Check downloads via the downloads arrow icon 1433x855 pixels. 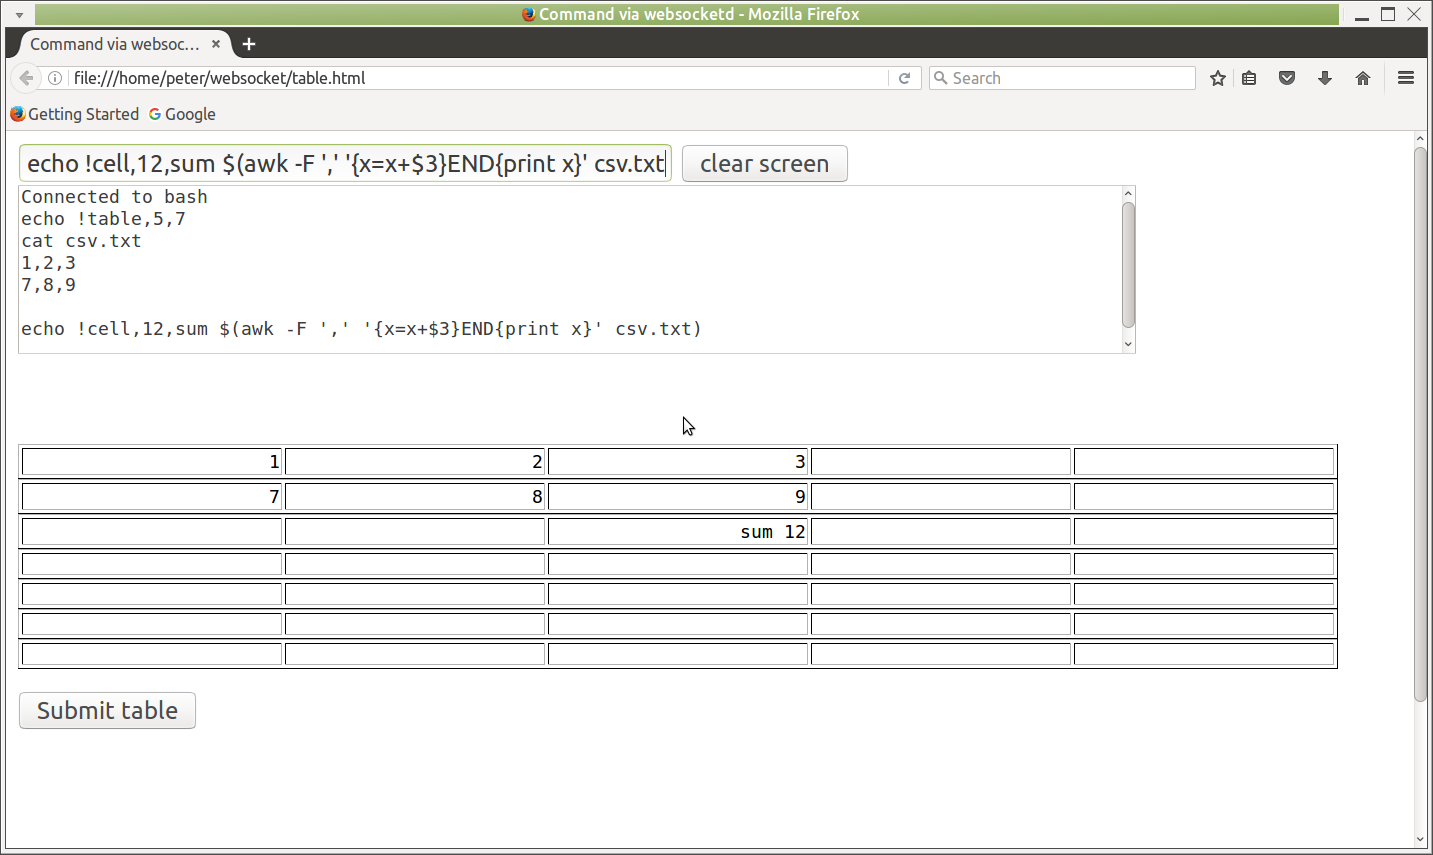click(1324, 77)
